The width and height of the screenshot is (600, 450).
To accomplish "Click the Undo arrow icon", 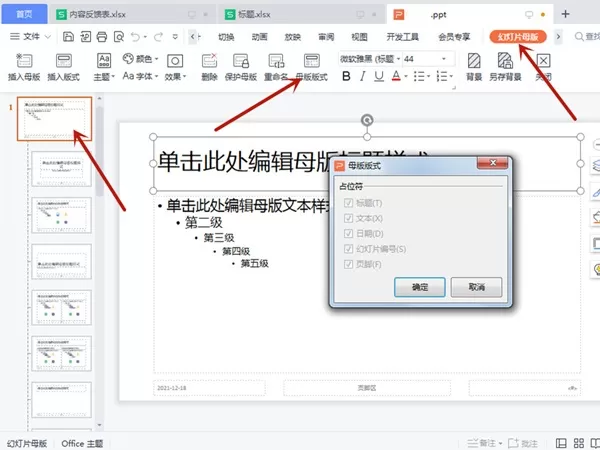I will (135, 37).
